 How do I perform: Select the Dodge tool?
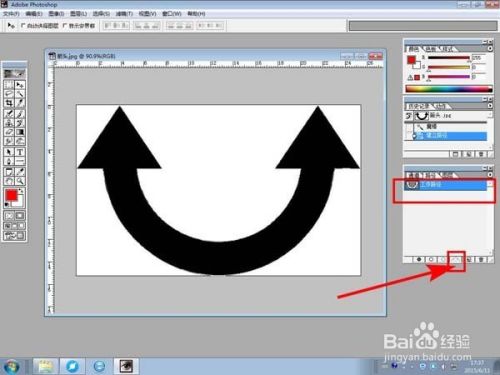[x=20, y=140]
